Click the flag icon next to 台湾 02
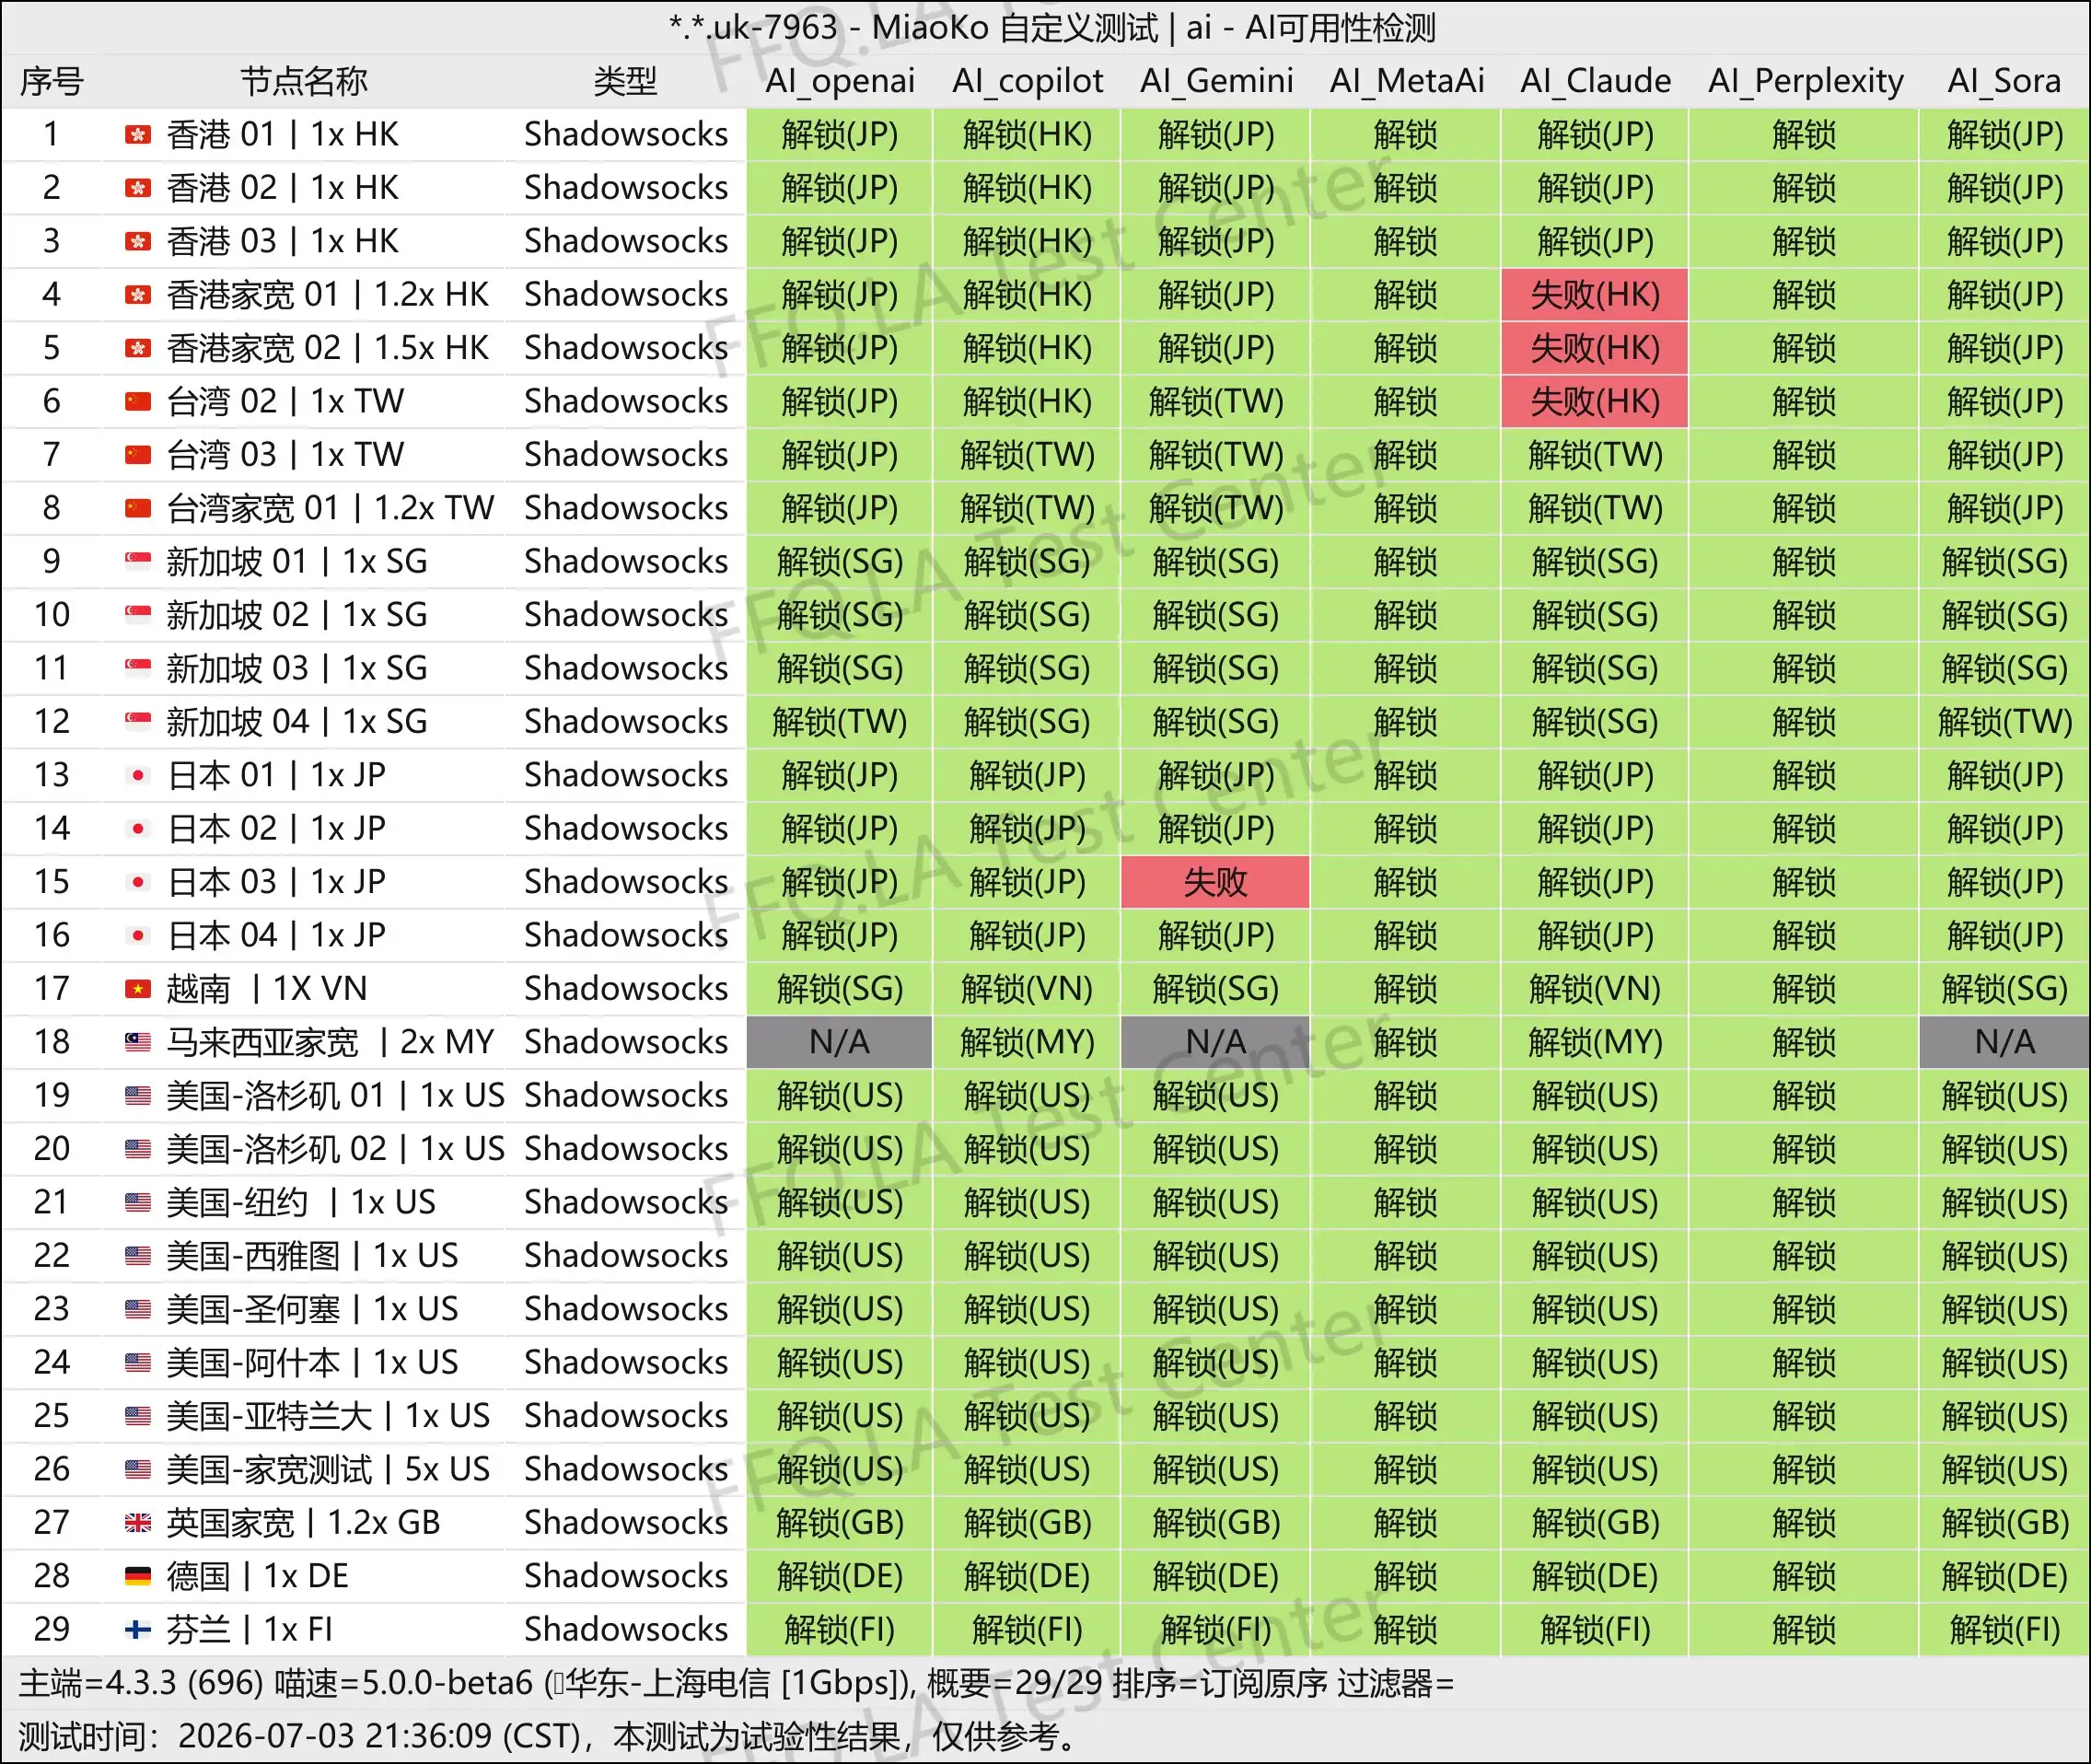Screen dimensions: 2091x1764 (138, 401)
